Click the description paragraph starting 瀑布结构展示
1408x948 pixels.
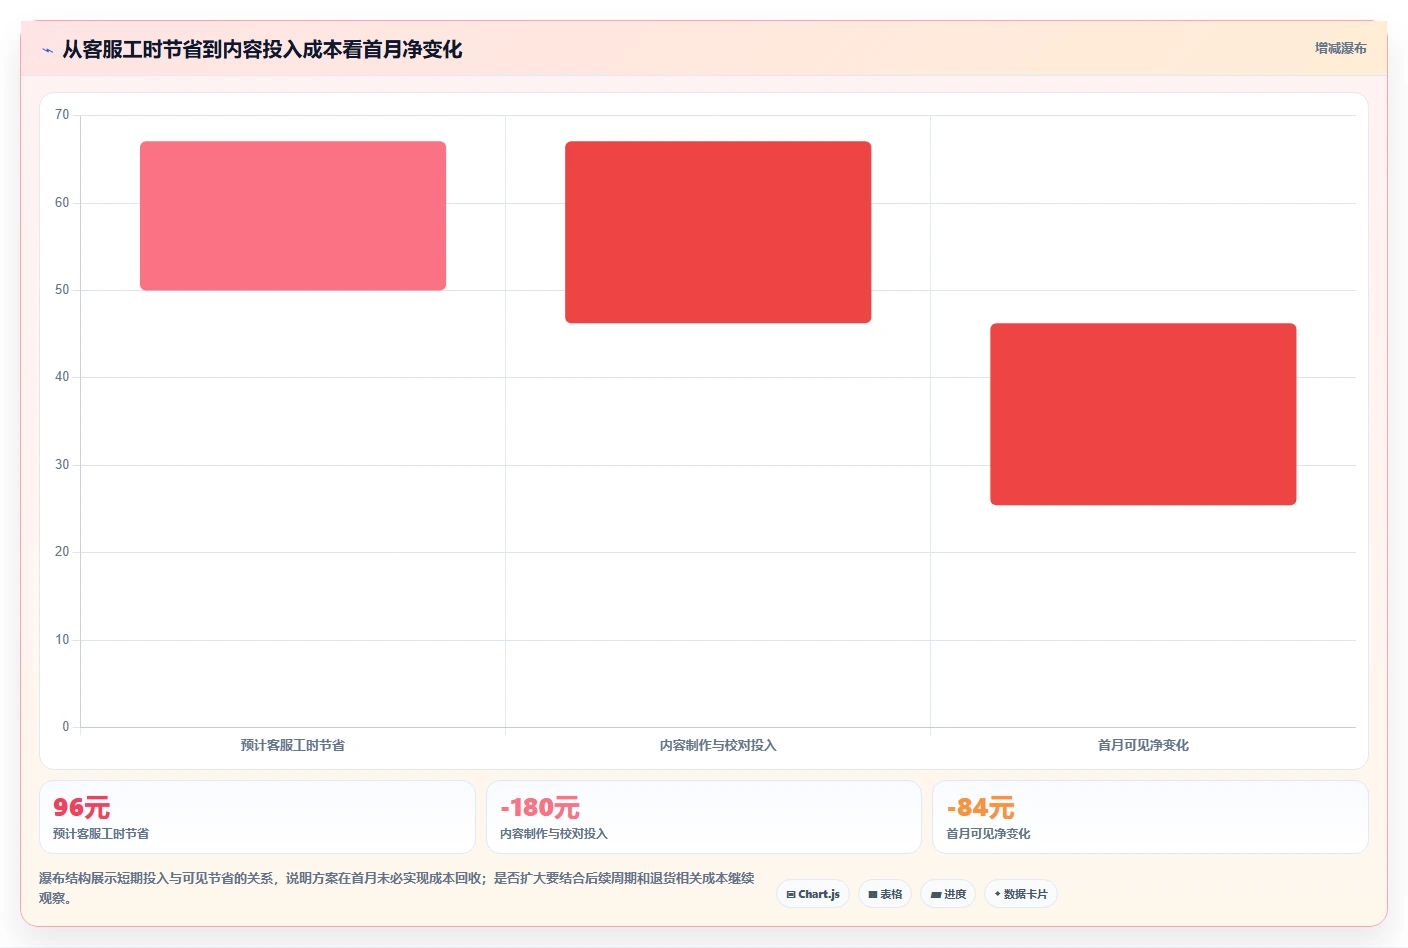pyautogui.click(x=397, y=888)
